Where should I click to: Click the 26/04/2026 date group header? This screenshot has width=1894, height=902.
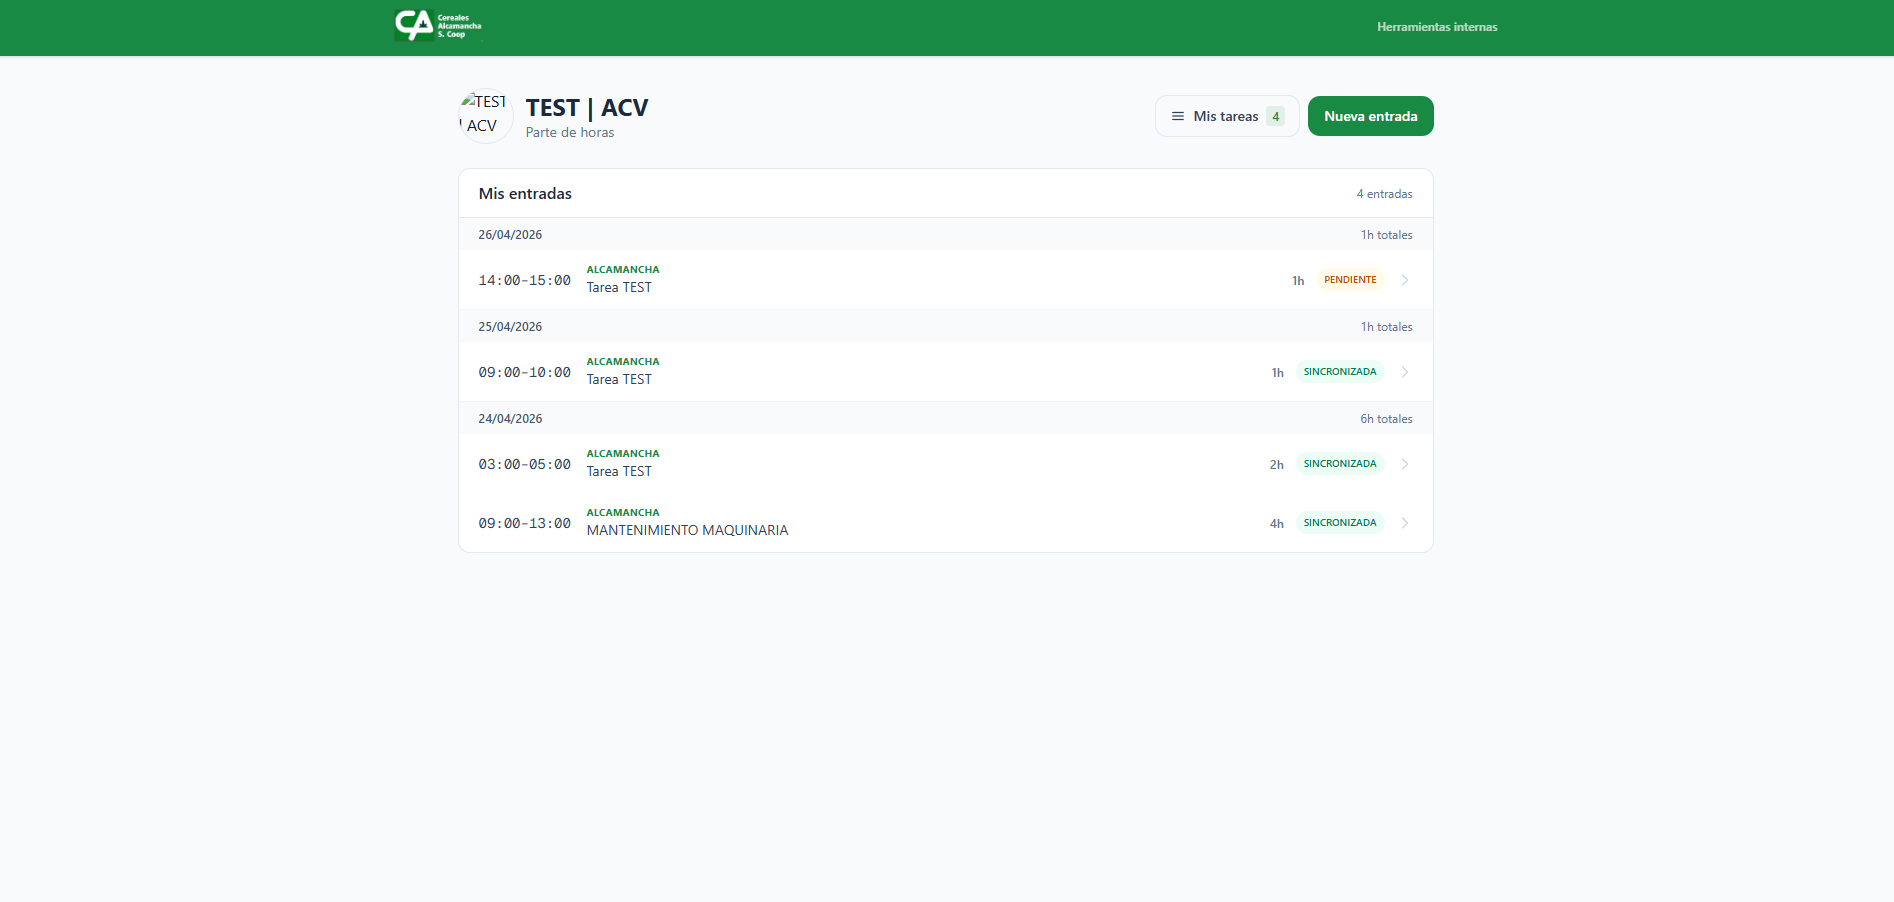coord(510,235)
